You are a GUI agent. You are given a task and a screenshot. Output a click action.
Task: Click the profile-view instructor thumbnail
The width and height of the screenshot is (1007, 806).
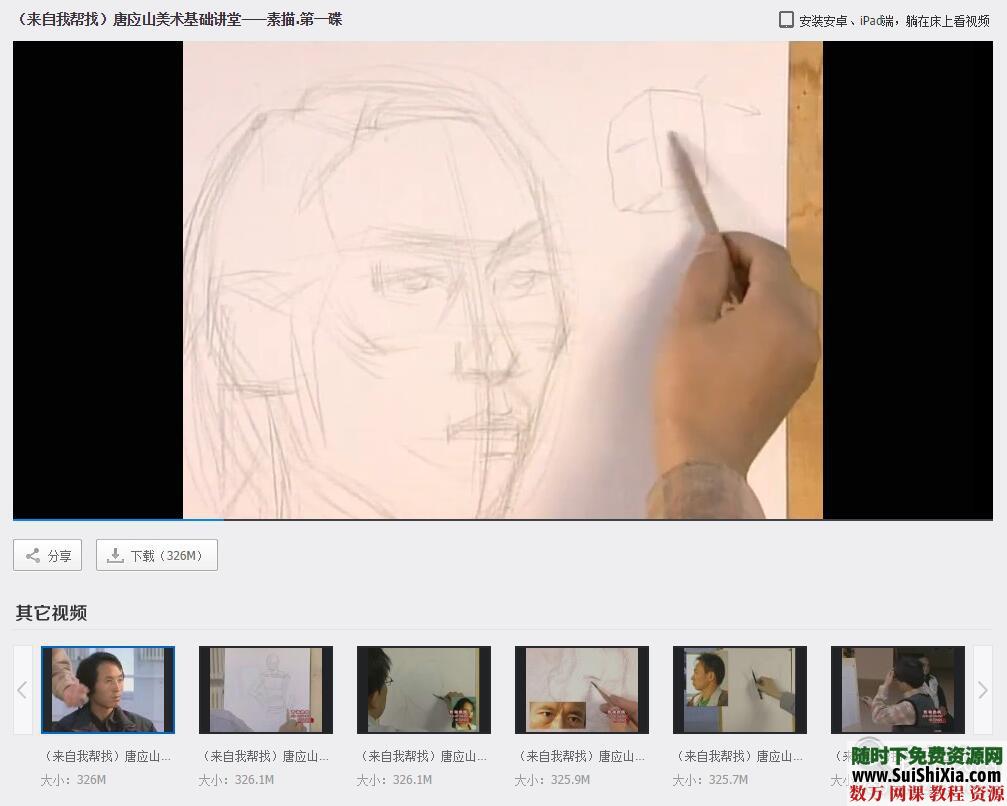pyautogui.click(x=739, y=689)
